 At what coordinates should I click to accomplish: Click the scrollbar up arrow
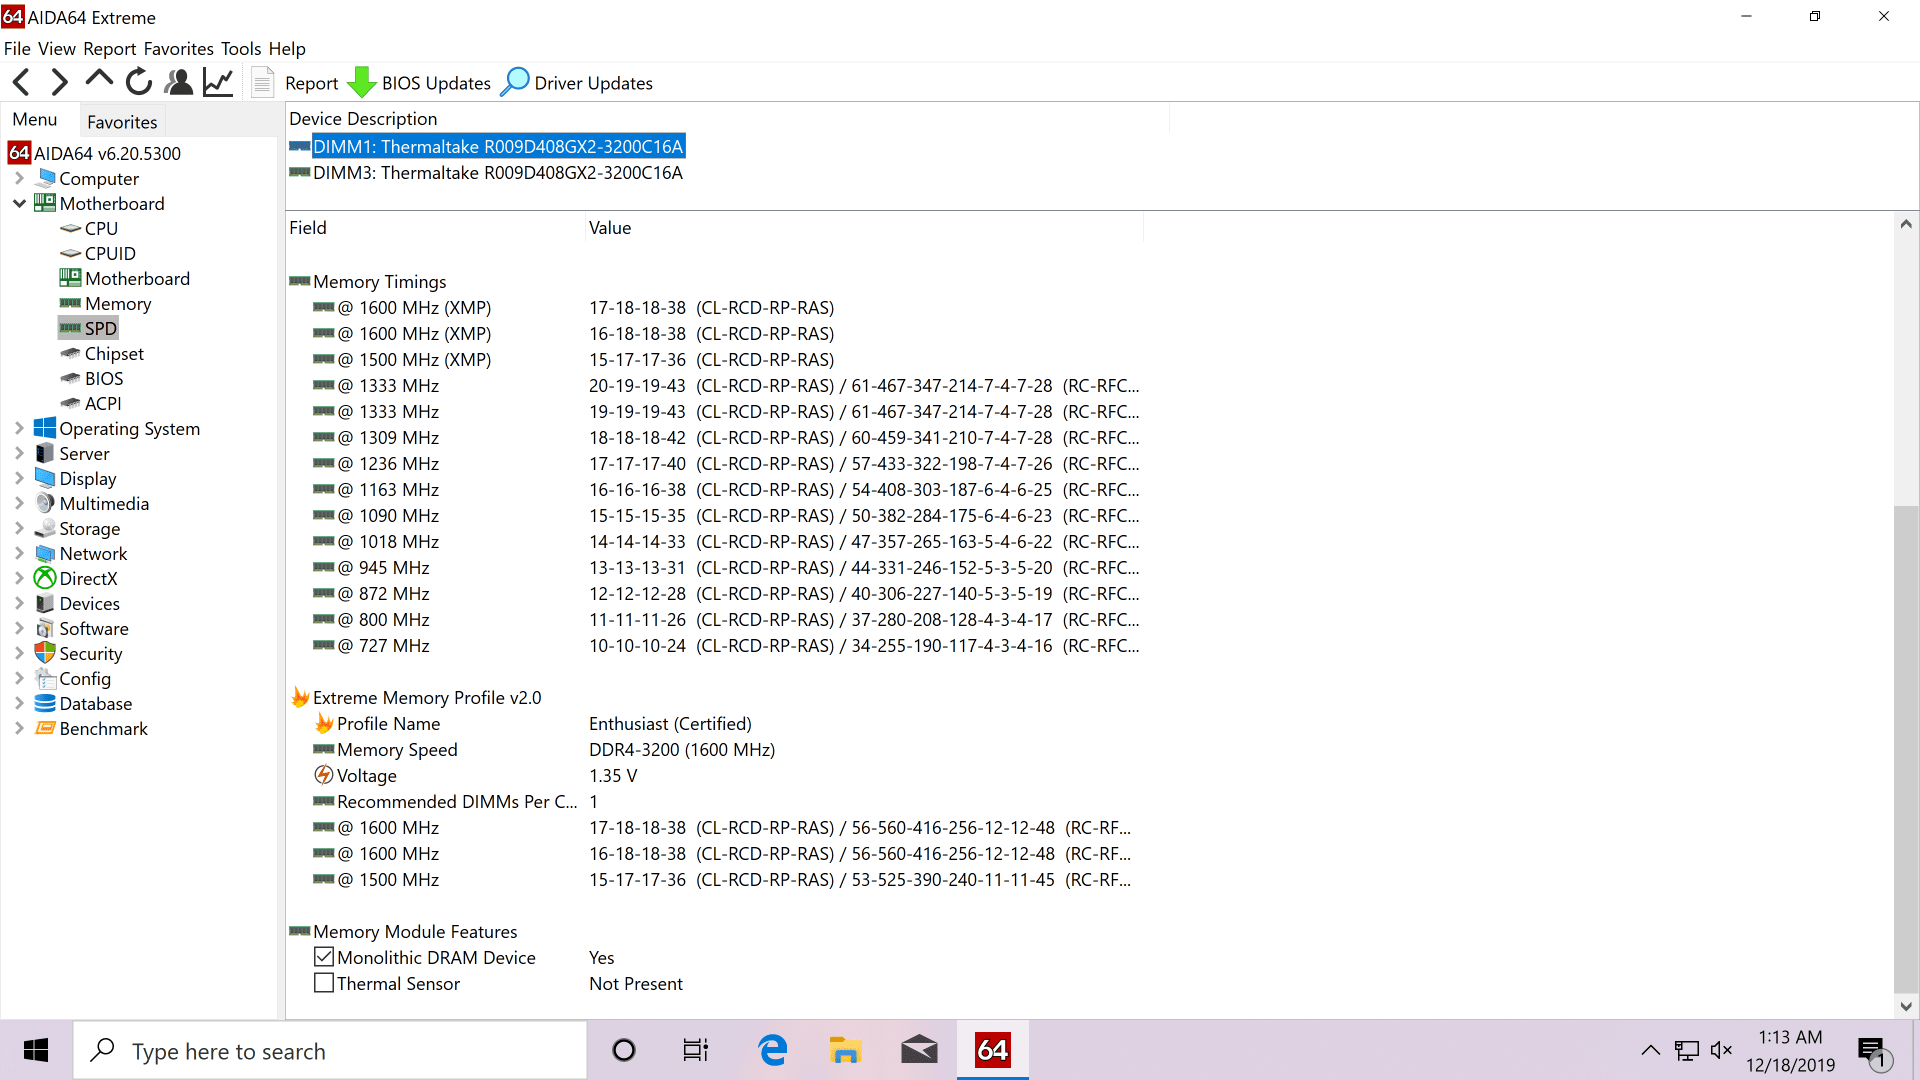(x=1906, y=224)
